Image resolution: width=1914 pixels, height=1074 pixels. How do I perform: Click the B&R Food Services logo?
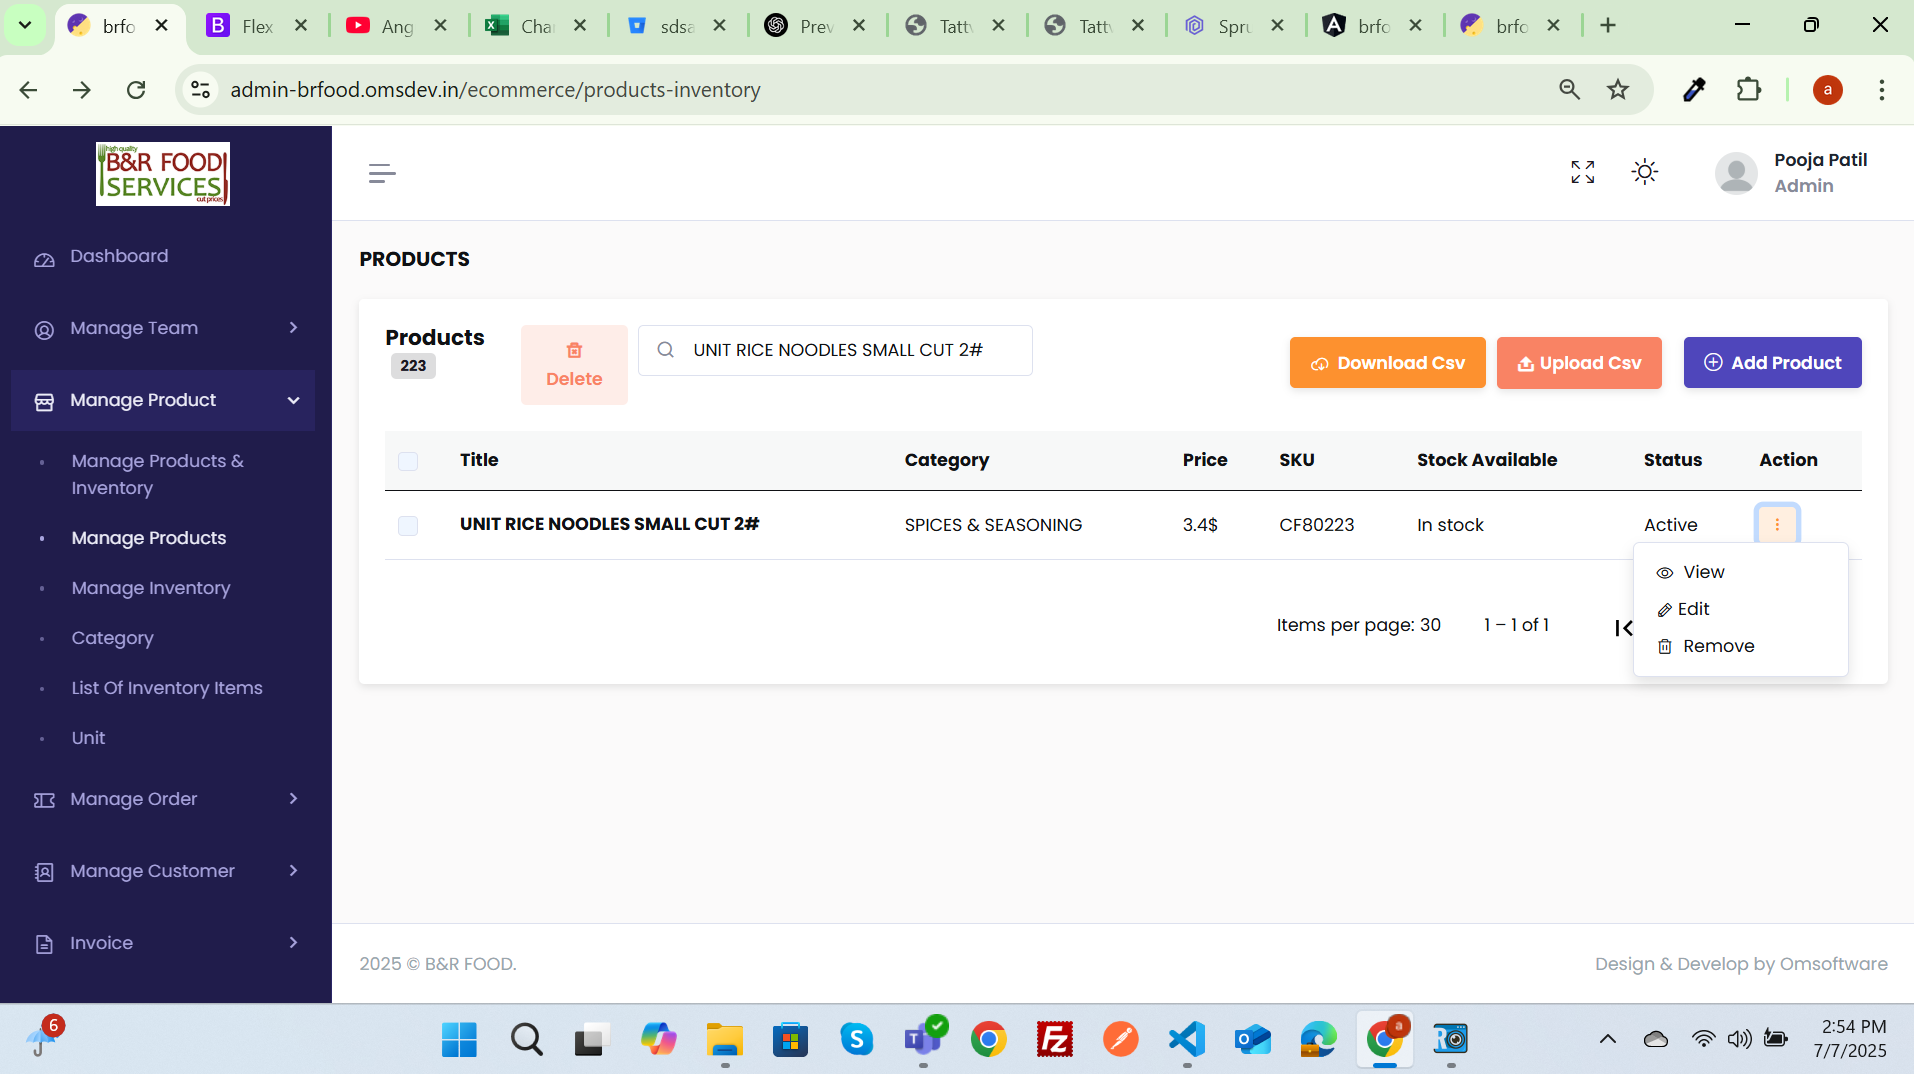pos(163,174)
